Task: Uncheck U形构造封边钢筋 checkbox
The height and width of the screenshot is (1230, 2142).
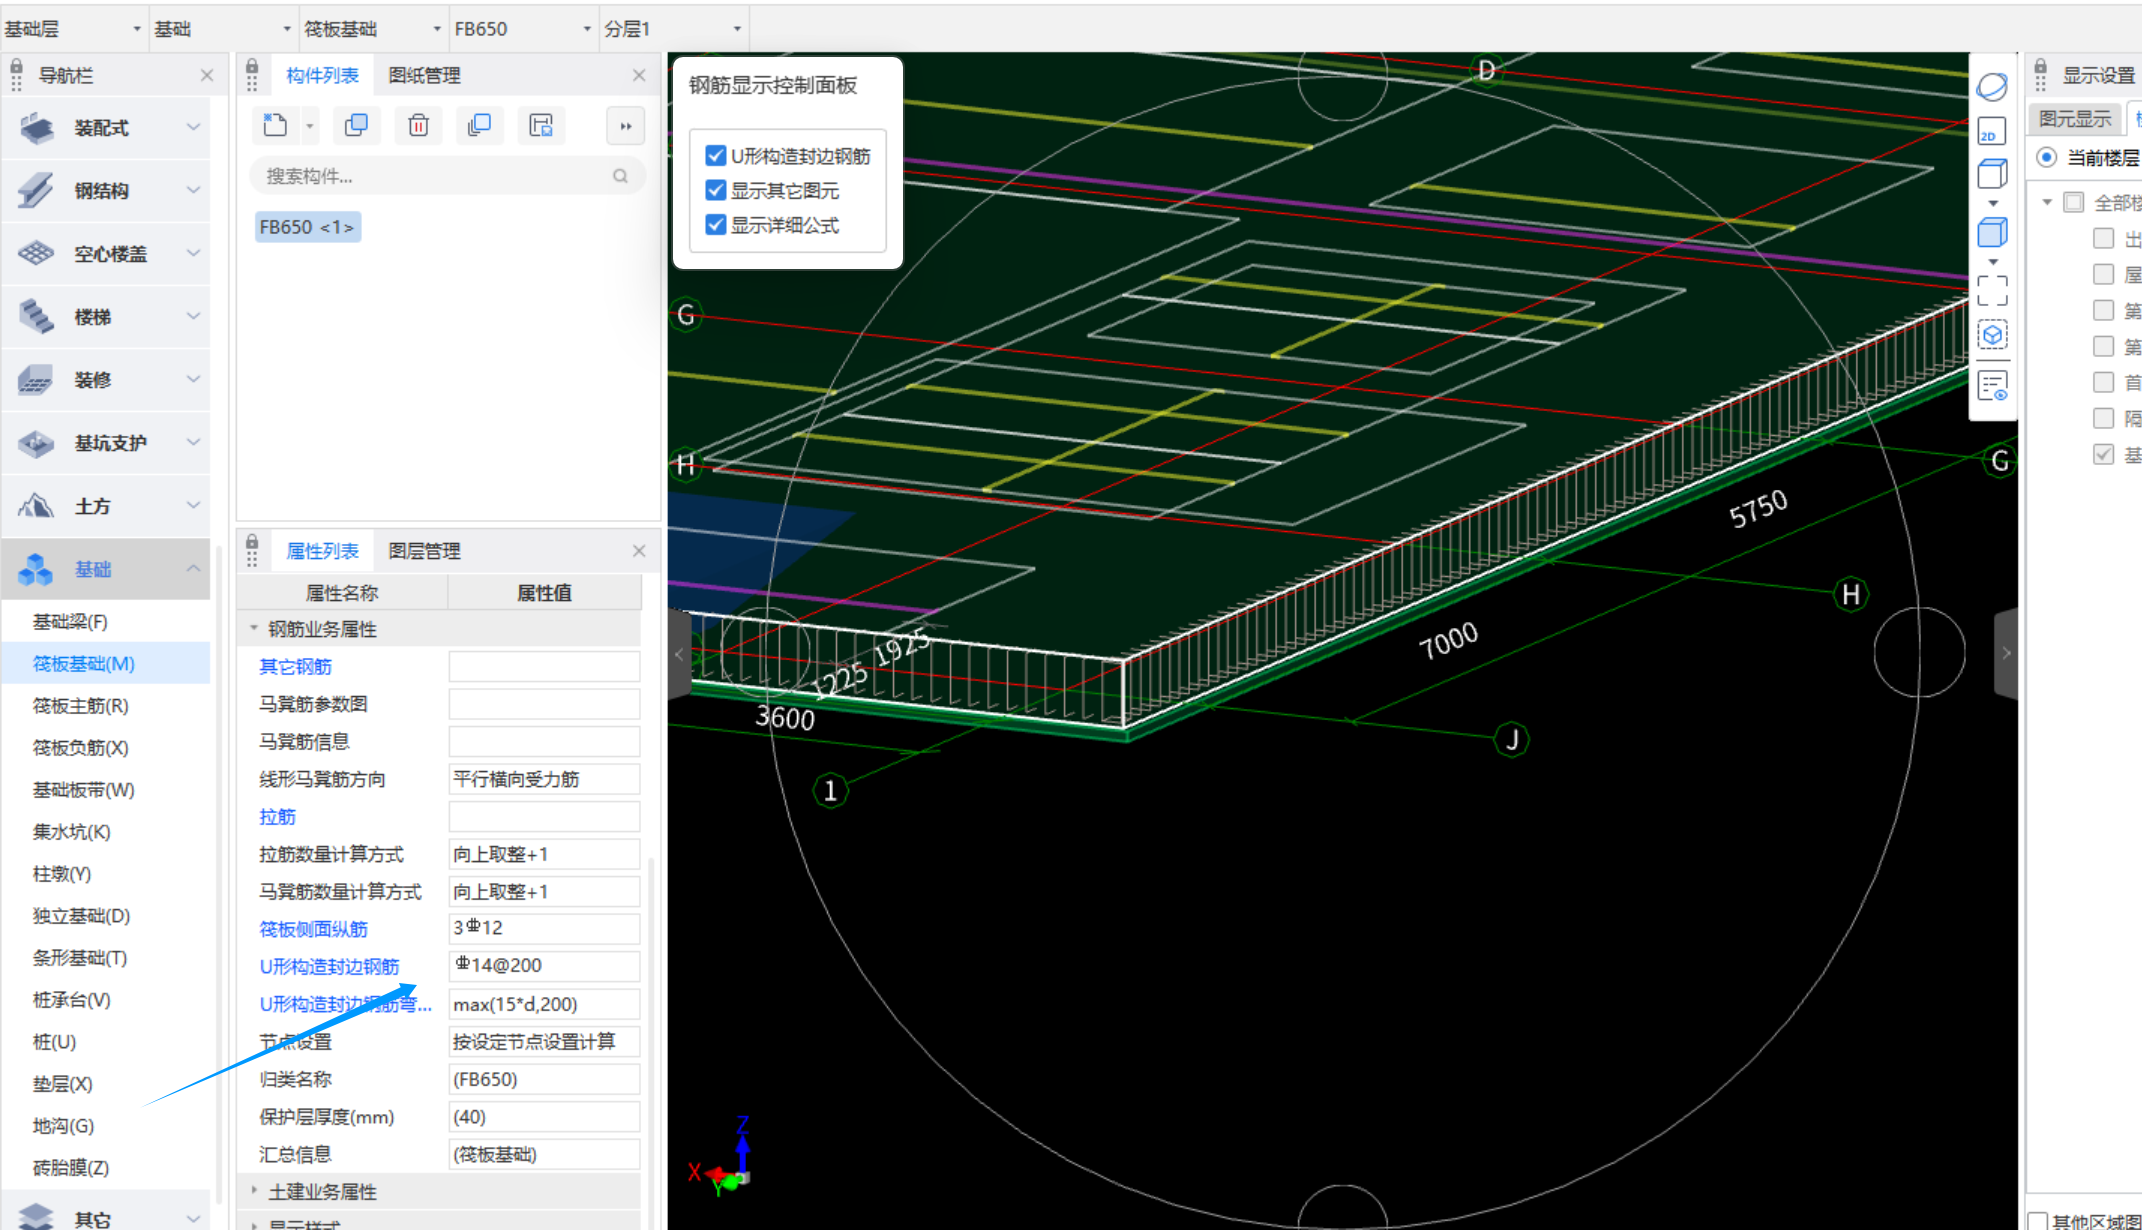Action: pos(715,156)
